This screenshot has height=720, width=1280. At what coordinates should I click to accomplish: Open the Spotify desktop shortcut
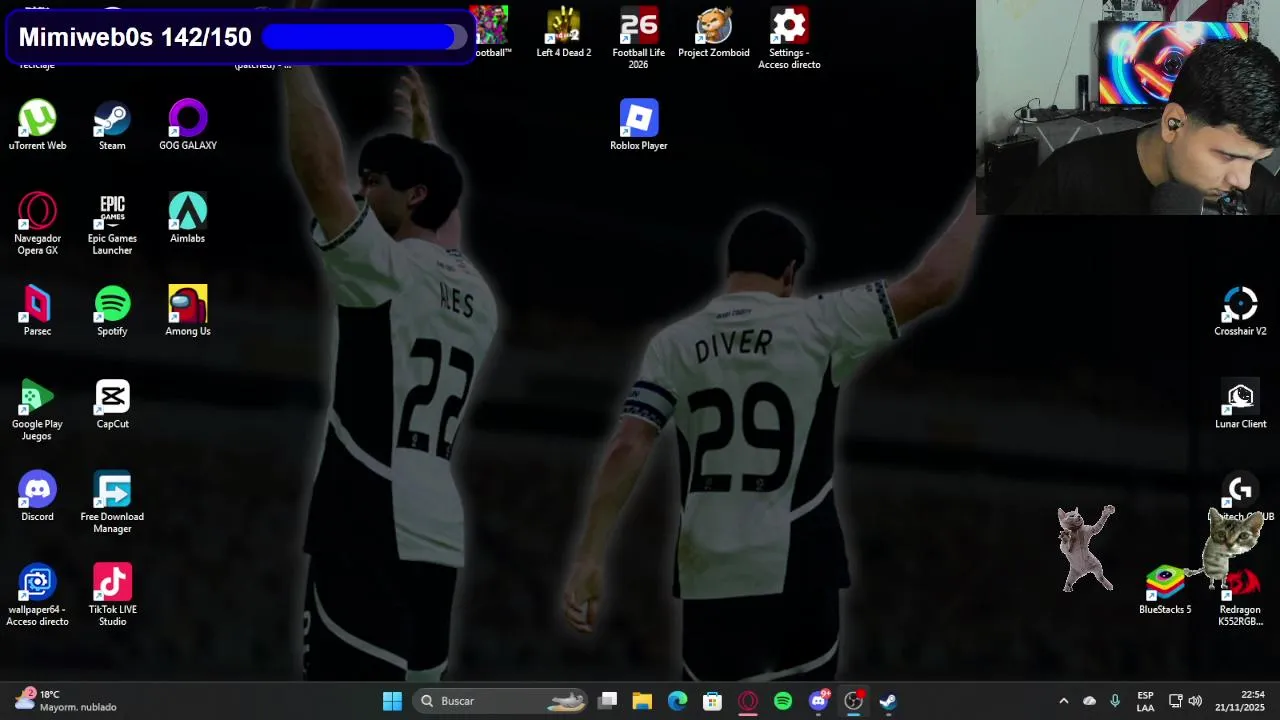pos(112,311)
